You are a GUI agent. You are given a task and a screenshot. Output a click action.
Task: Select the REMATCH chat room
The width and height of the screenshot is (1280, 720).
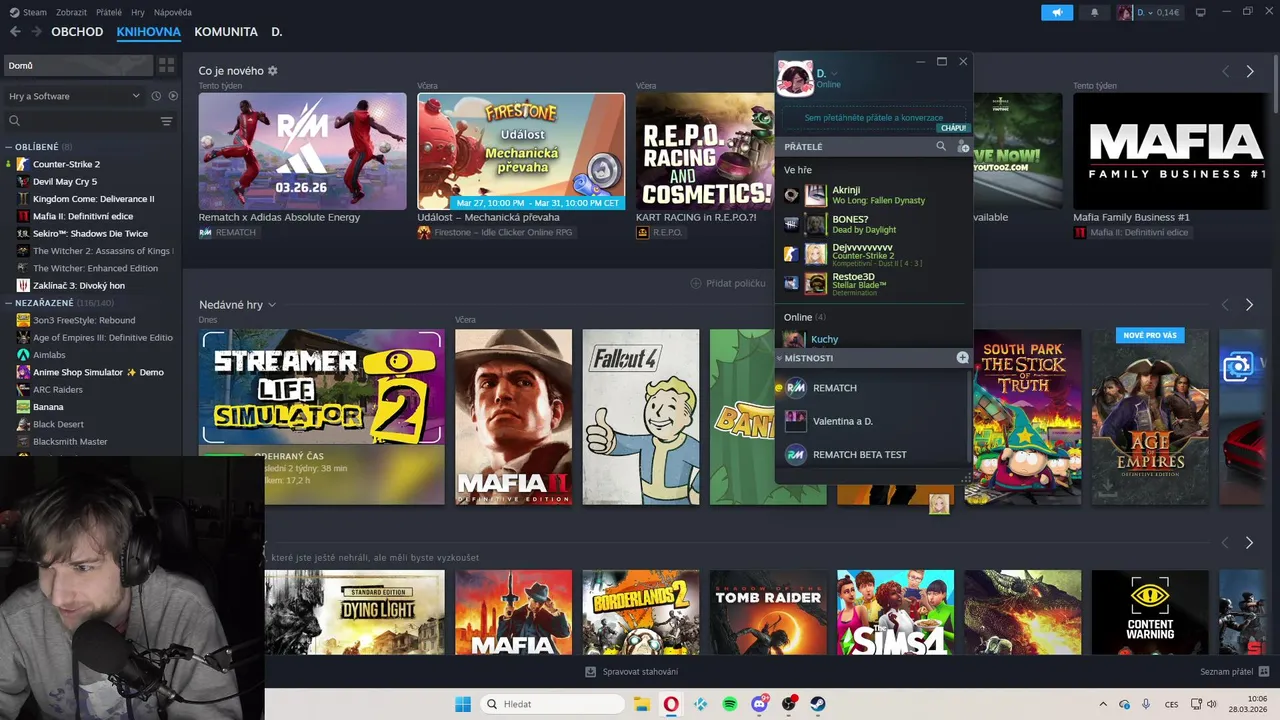pyautogui.click(x=872, y=388)
